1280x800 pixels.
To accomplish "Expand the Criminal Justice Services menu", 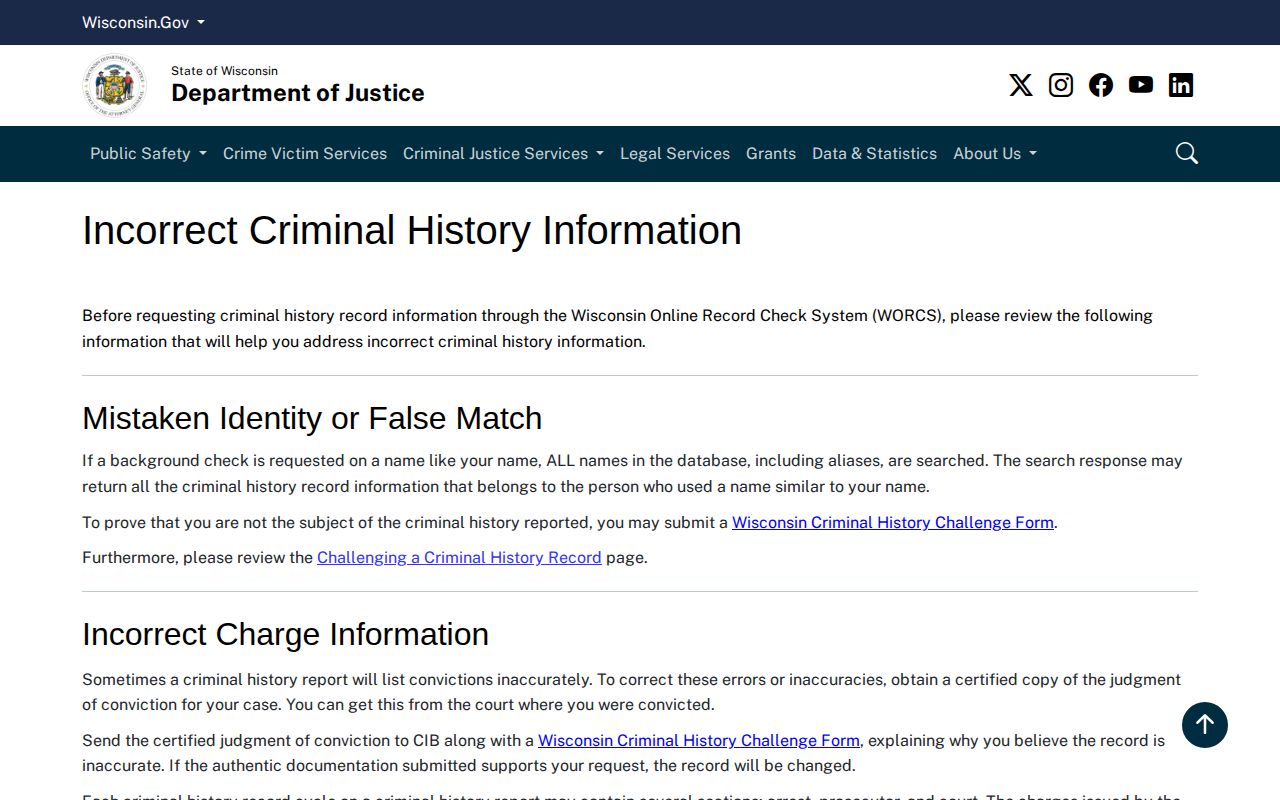I will click(503, 153).
